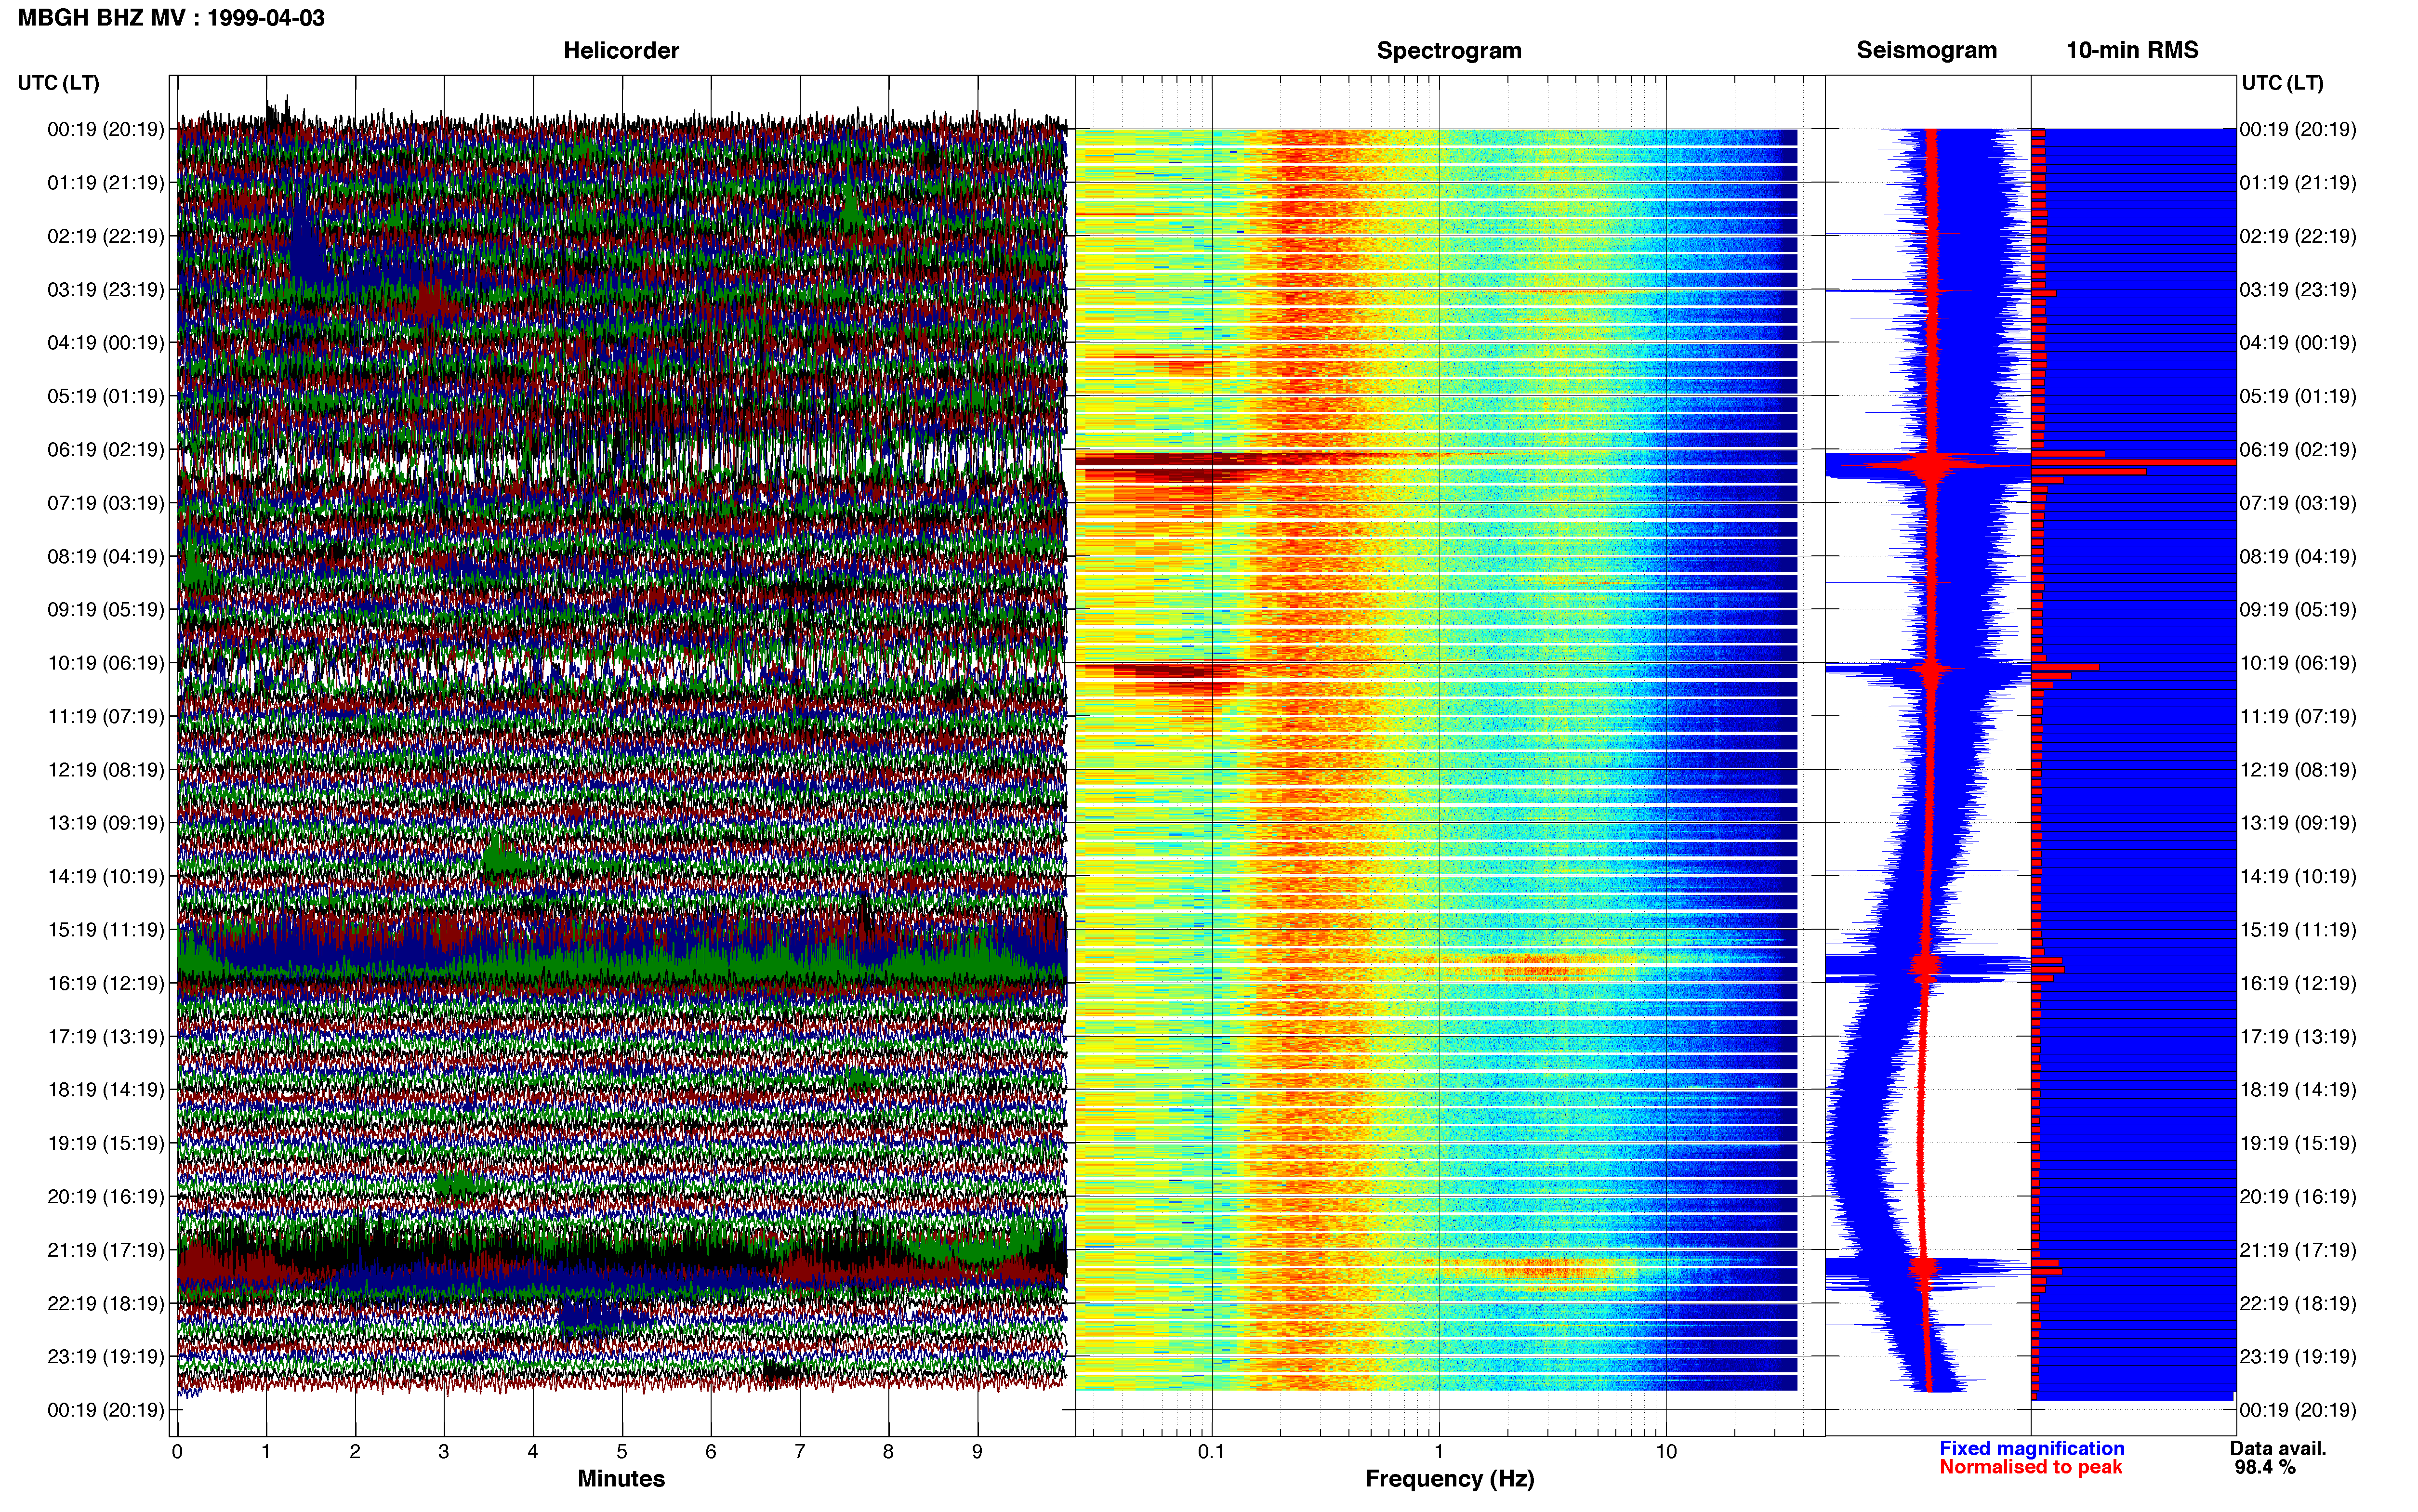Click the 10-min RMS panel heading
This screenshot has width=2418, height=1512.
click(x=2132, y=50)
